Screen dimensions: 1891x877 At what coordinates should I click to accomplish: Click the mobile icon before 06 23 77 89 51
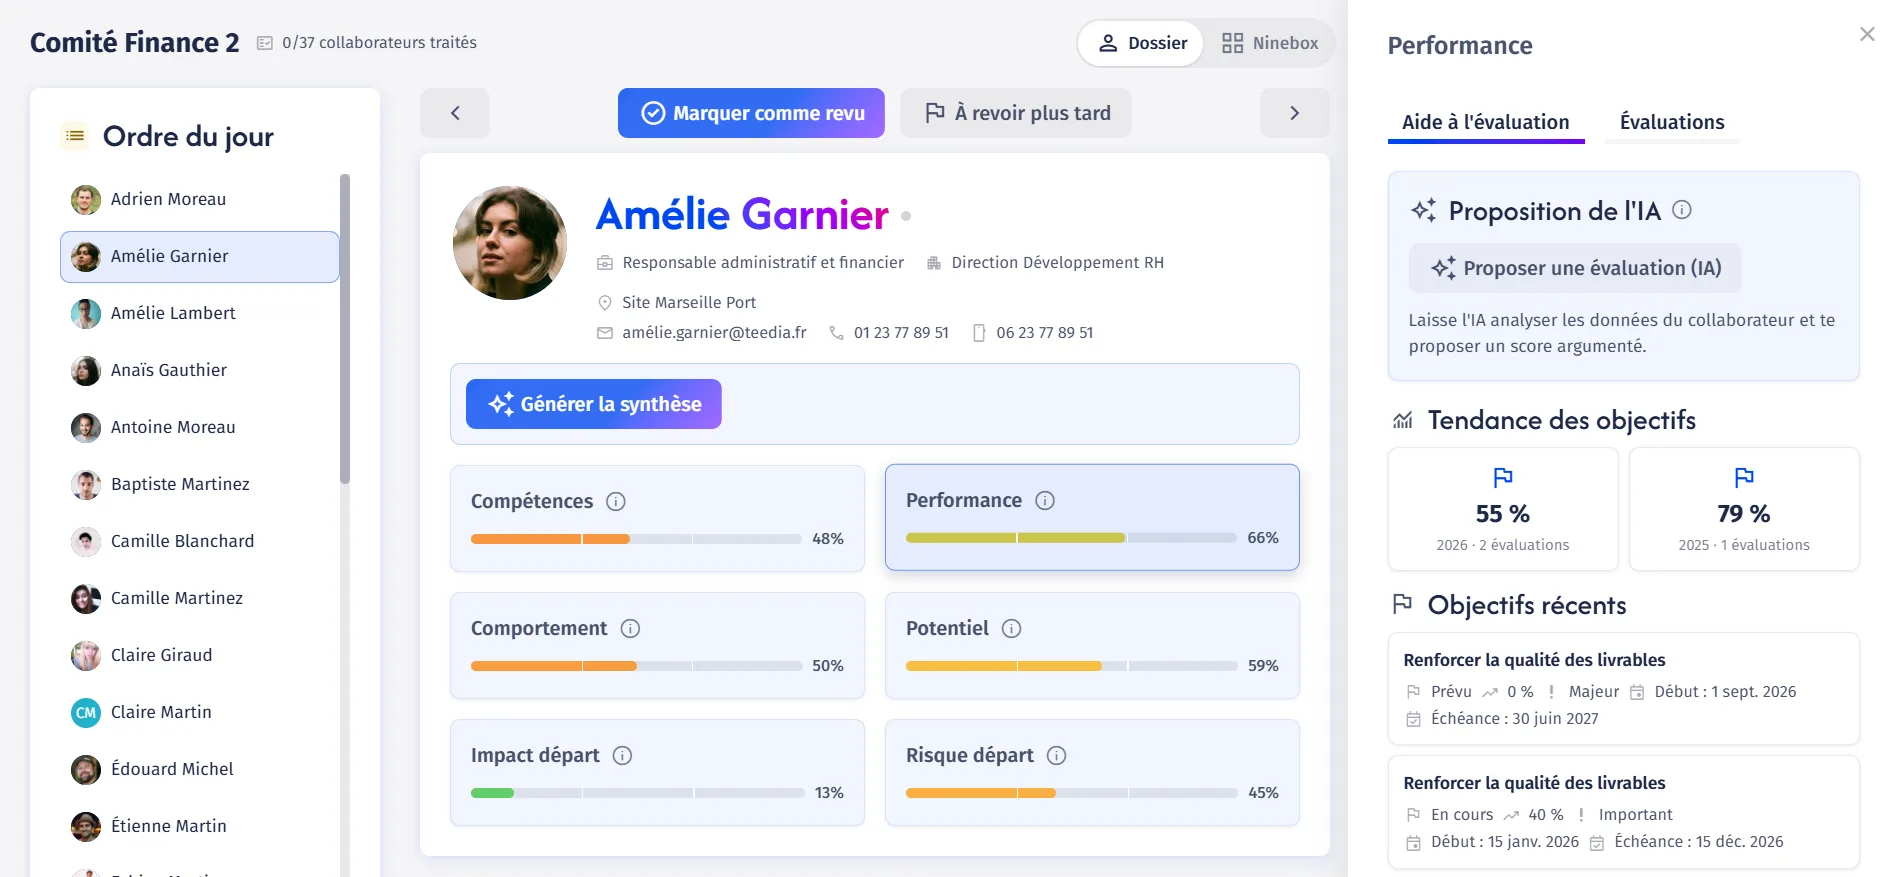(x=979, y=333)
